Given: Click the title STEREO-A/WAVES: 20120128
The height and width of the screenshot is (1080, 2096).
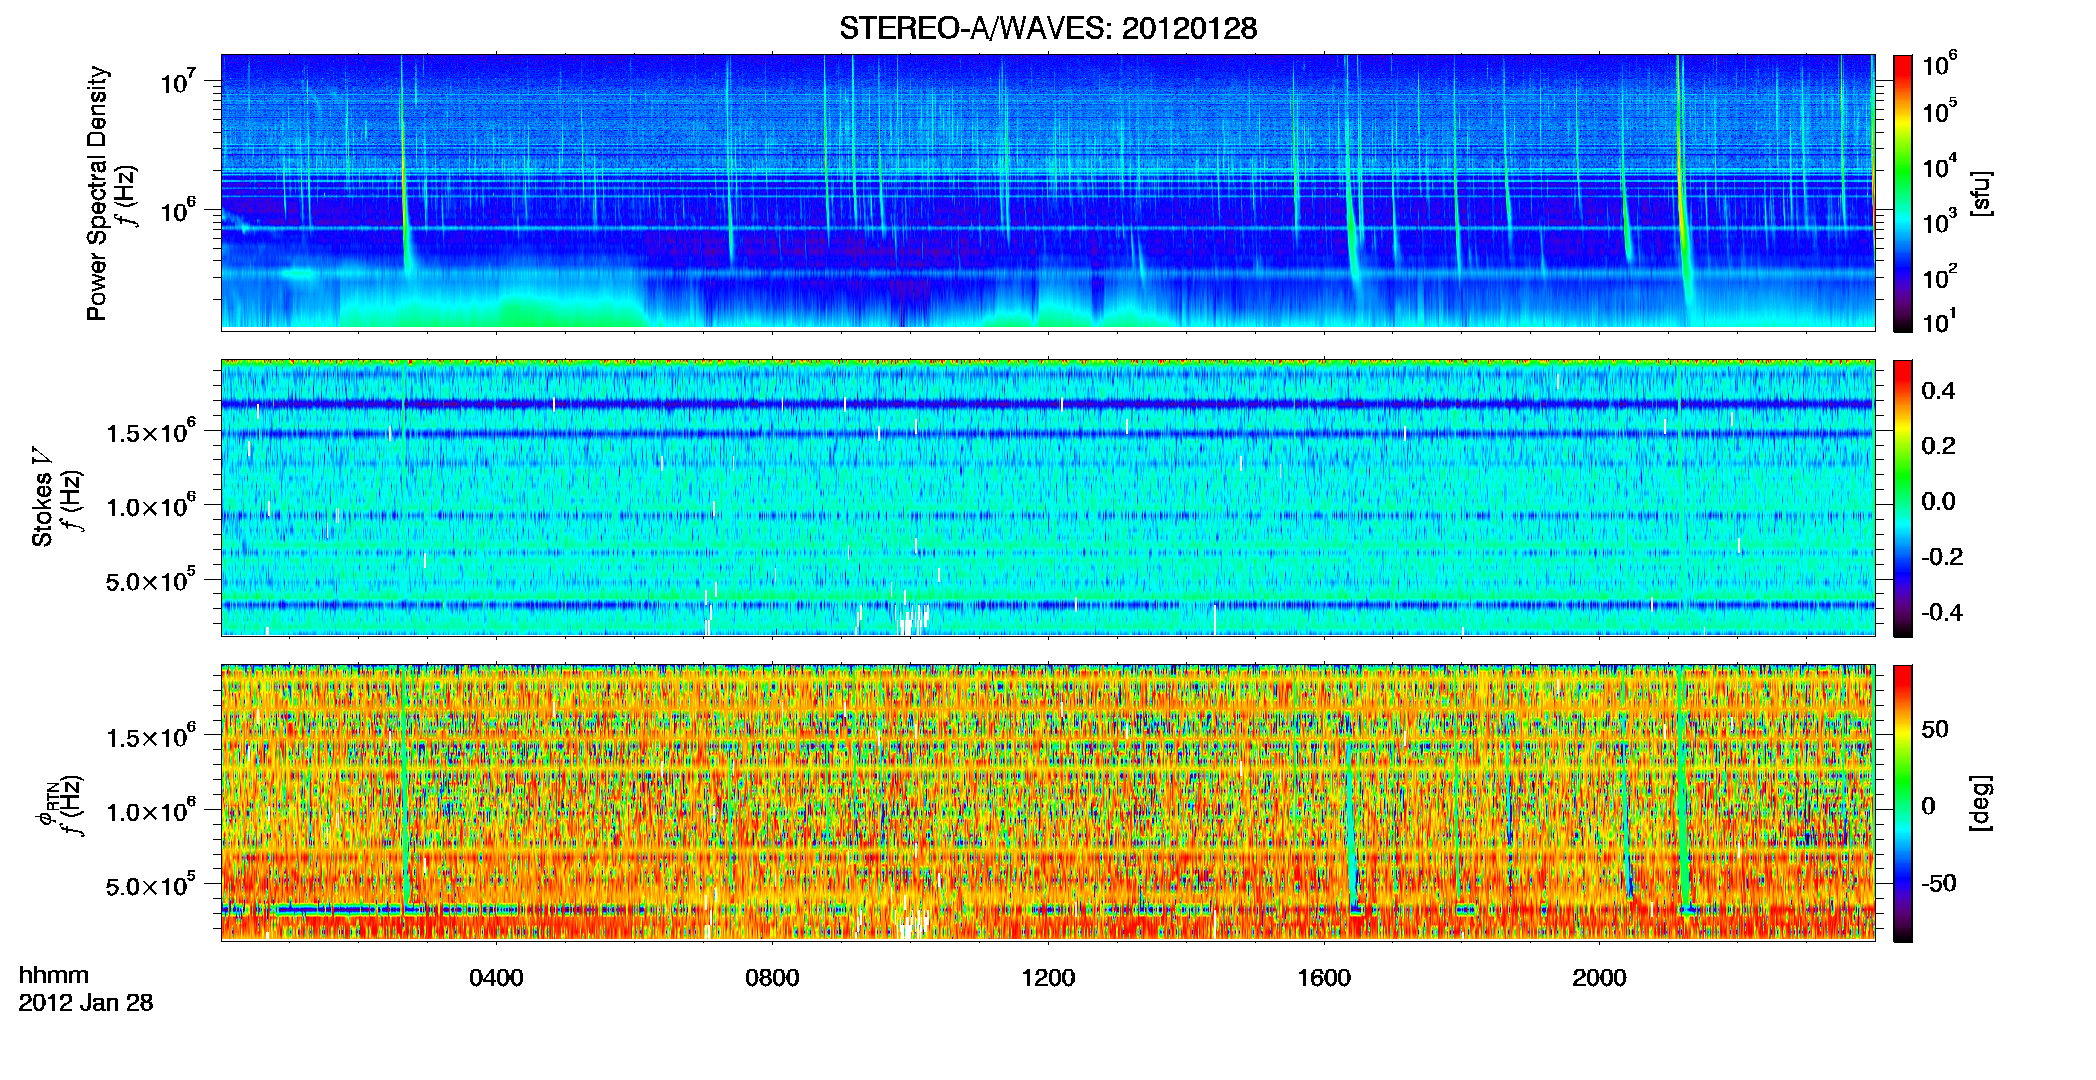Looking at the screenshot, I should click(1047, 28).
